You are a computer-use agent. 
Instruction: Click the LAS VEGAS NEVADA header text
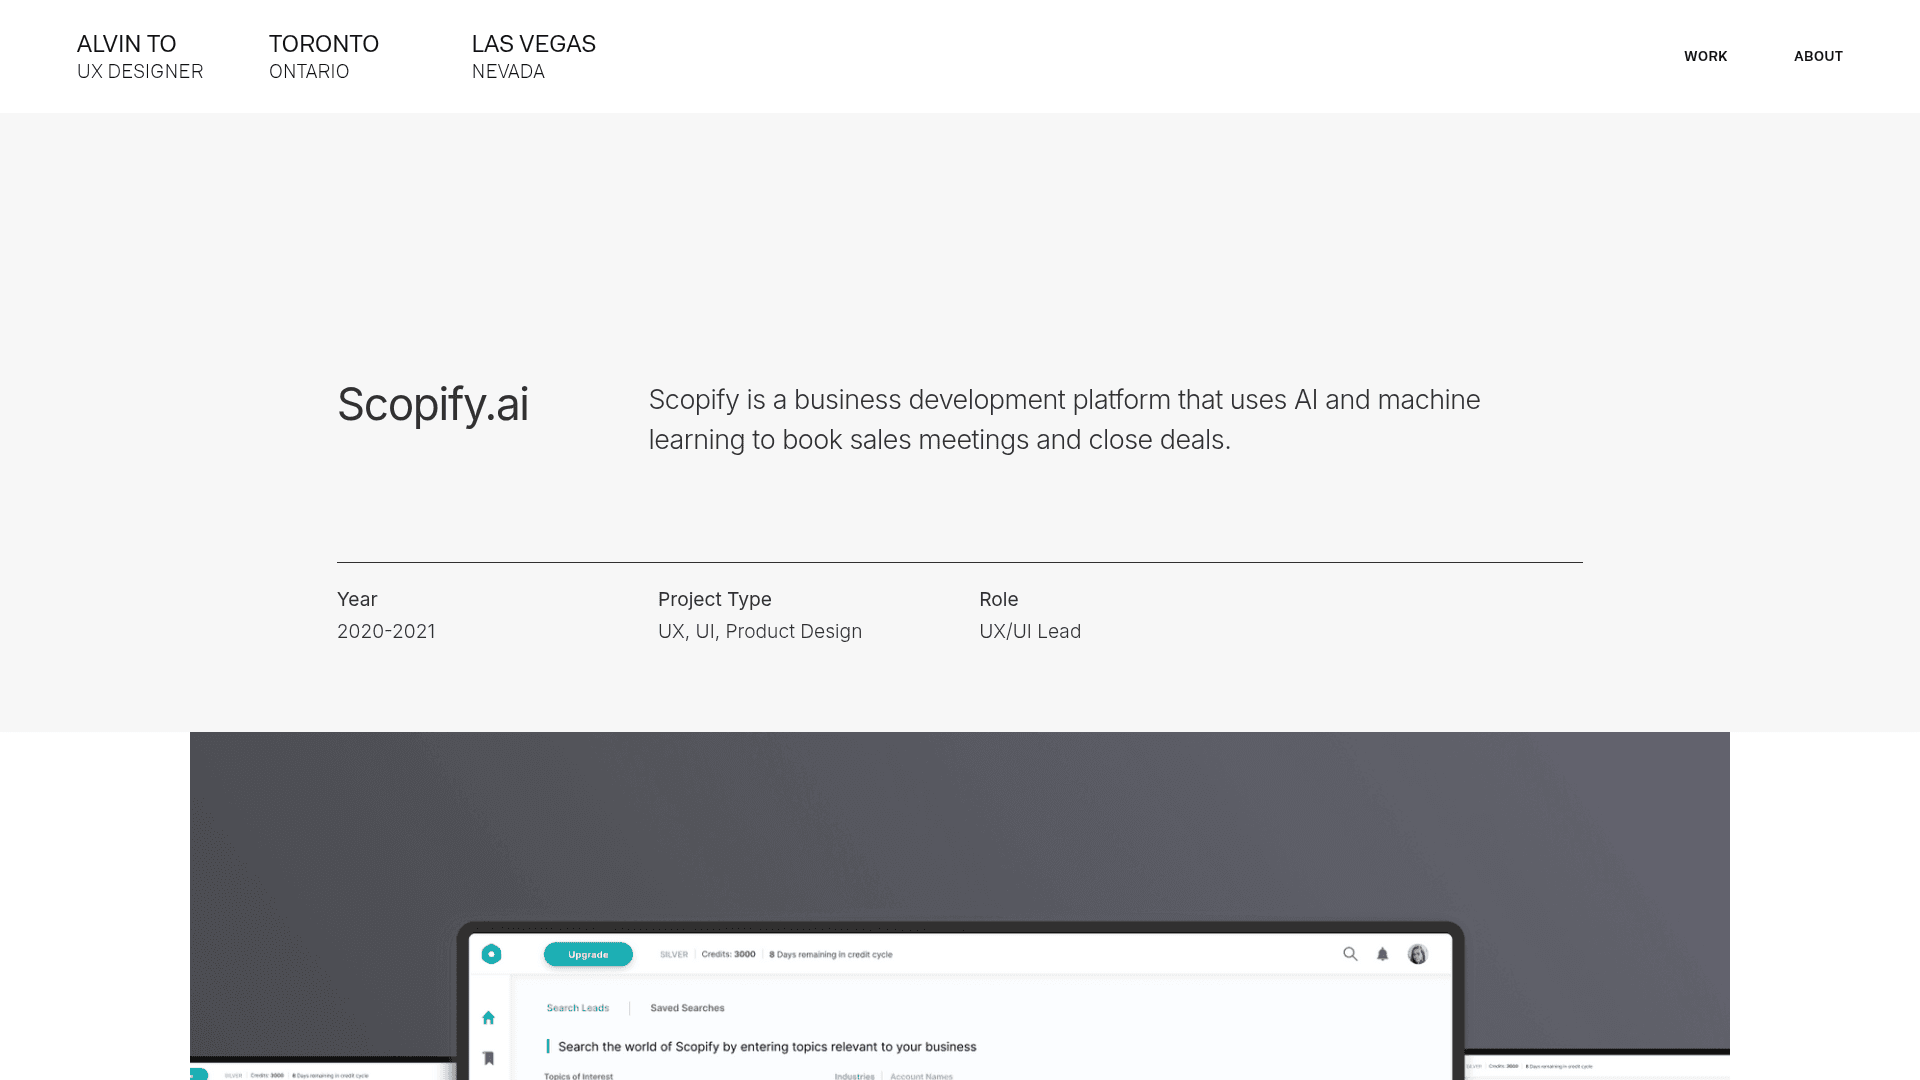[534, 57]
